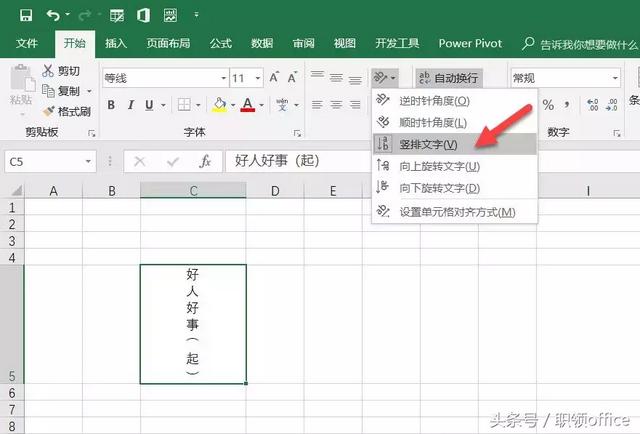Open fill color dropdown arrow
The height and width of the screenshot is (434, 640).
click(233, 105)
